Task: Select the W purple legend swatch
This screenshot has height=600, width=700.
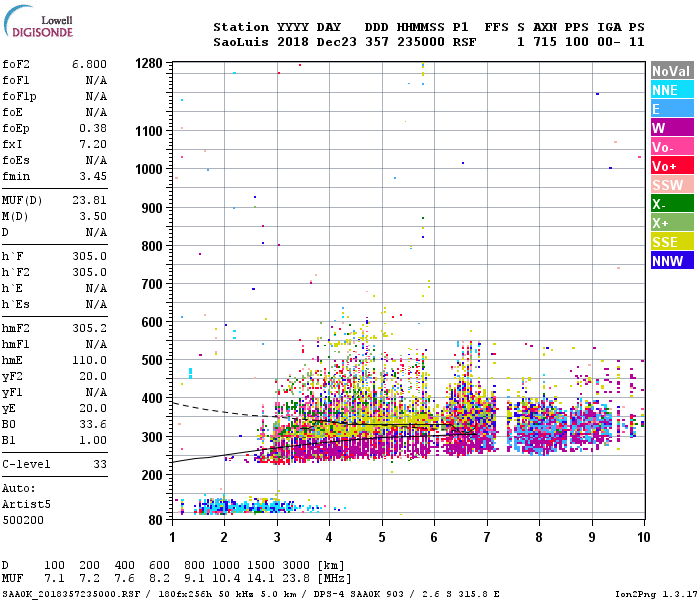Action: pyautogui.click(x=672, y=128)
